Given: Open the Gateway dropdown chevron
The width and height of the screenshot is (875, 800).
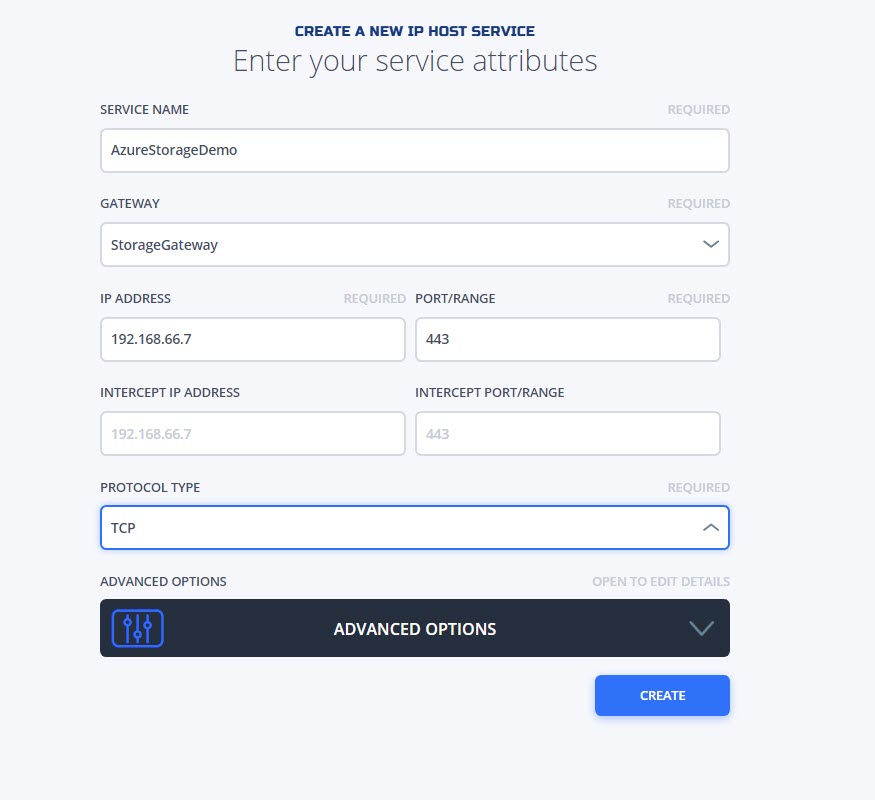Looking at the screenshot, I should pyautogui.click(x=710, y=244).
